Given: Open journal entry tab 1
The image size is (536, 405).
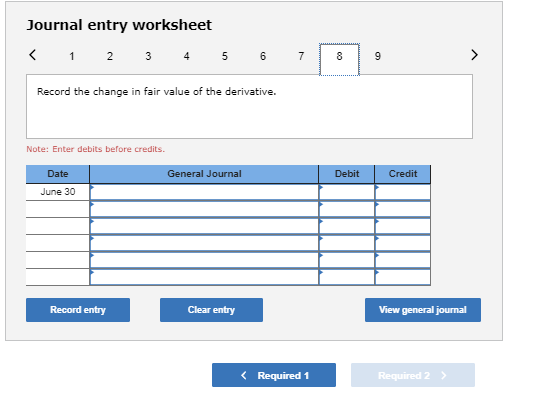Looking at the screenshot, I should click(72, 56).
